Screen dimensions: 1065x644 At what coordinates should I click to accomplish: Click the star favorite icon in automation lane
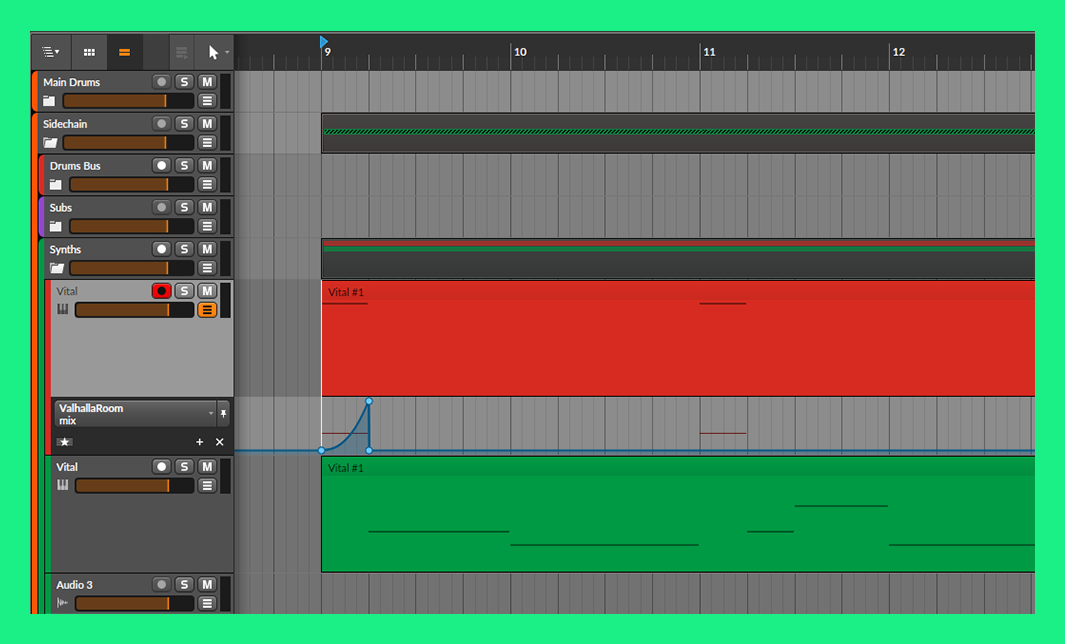65,442
